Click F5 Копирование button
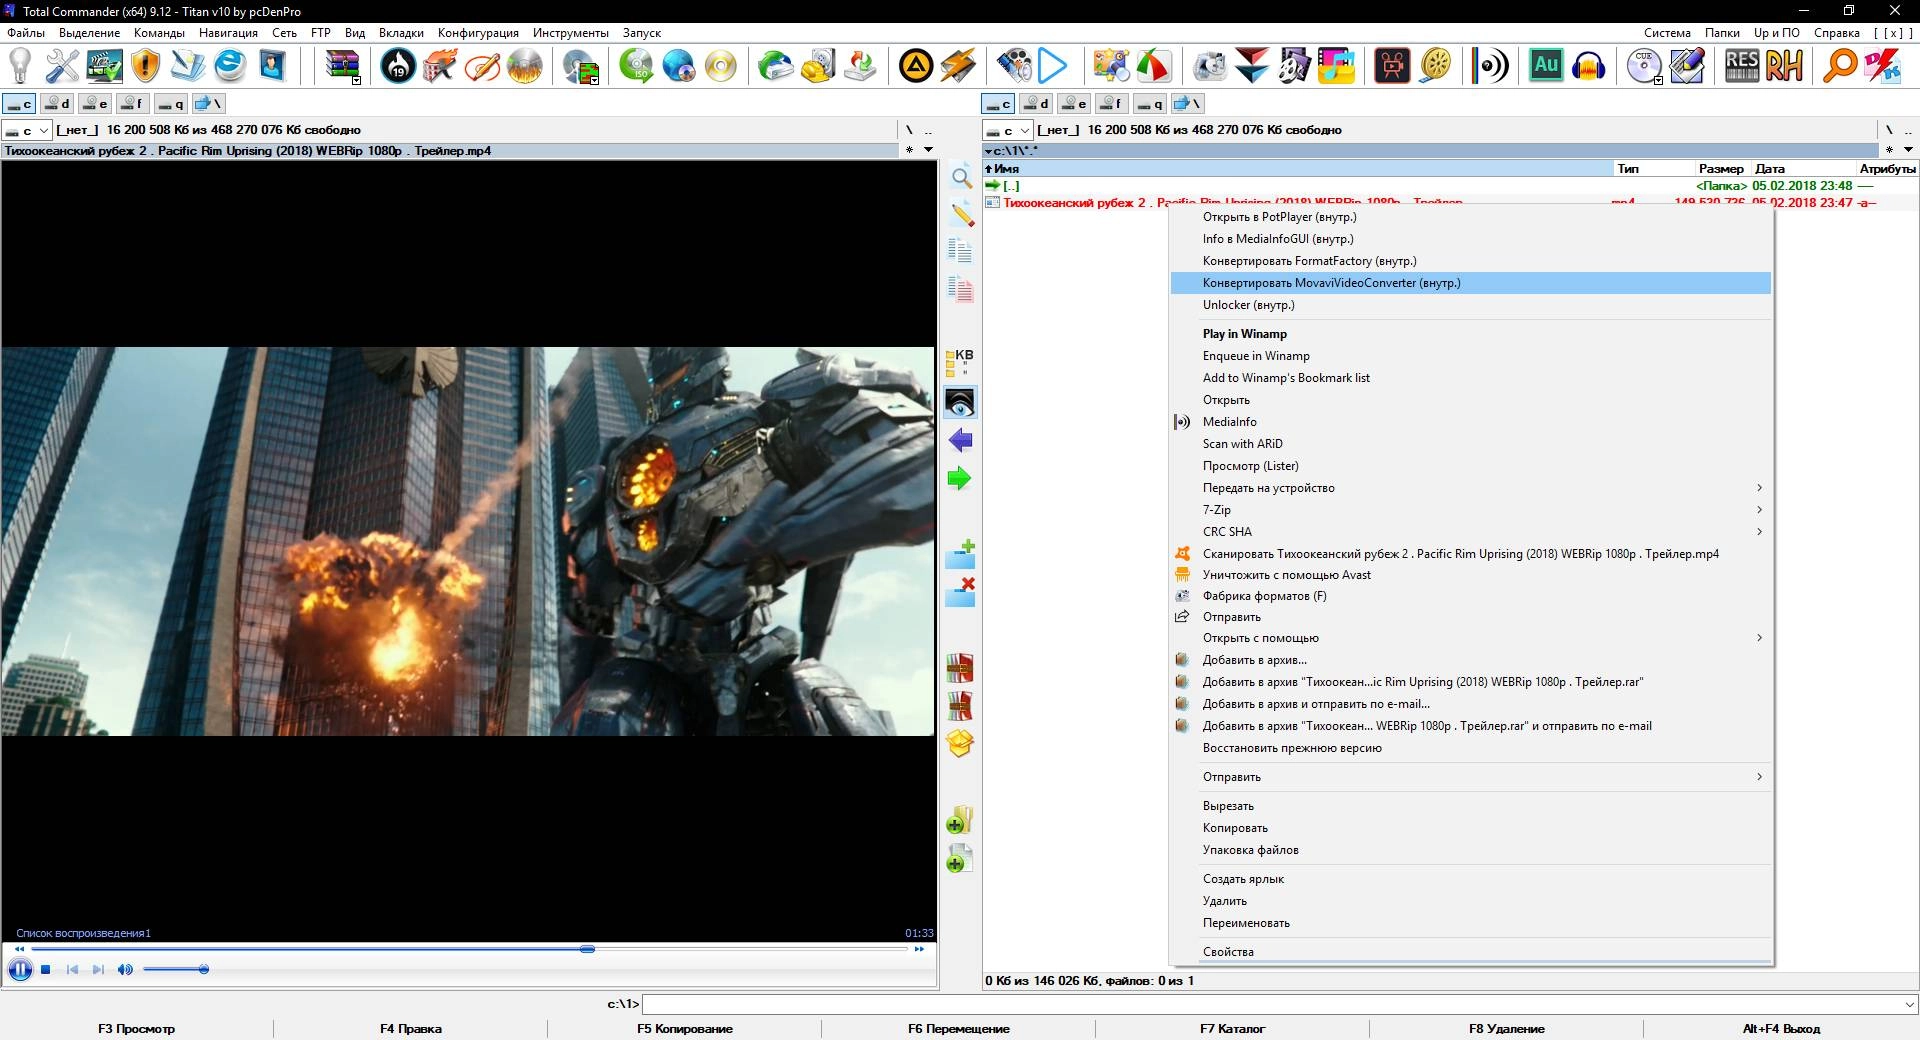 pyautogui.click(x=685, y=1029)
